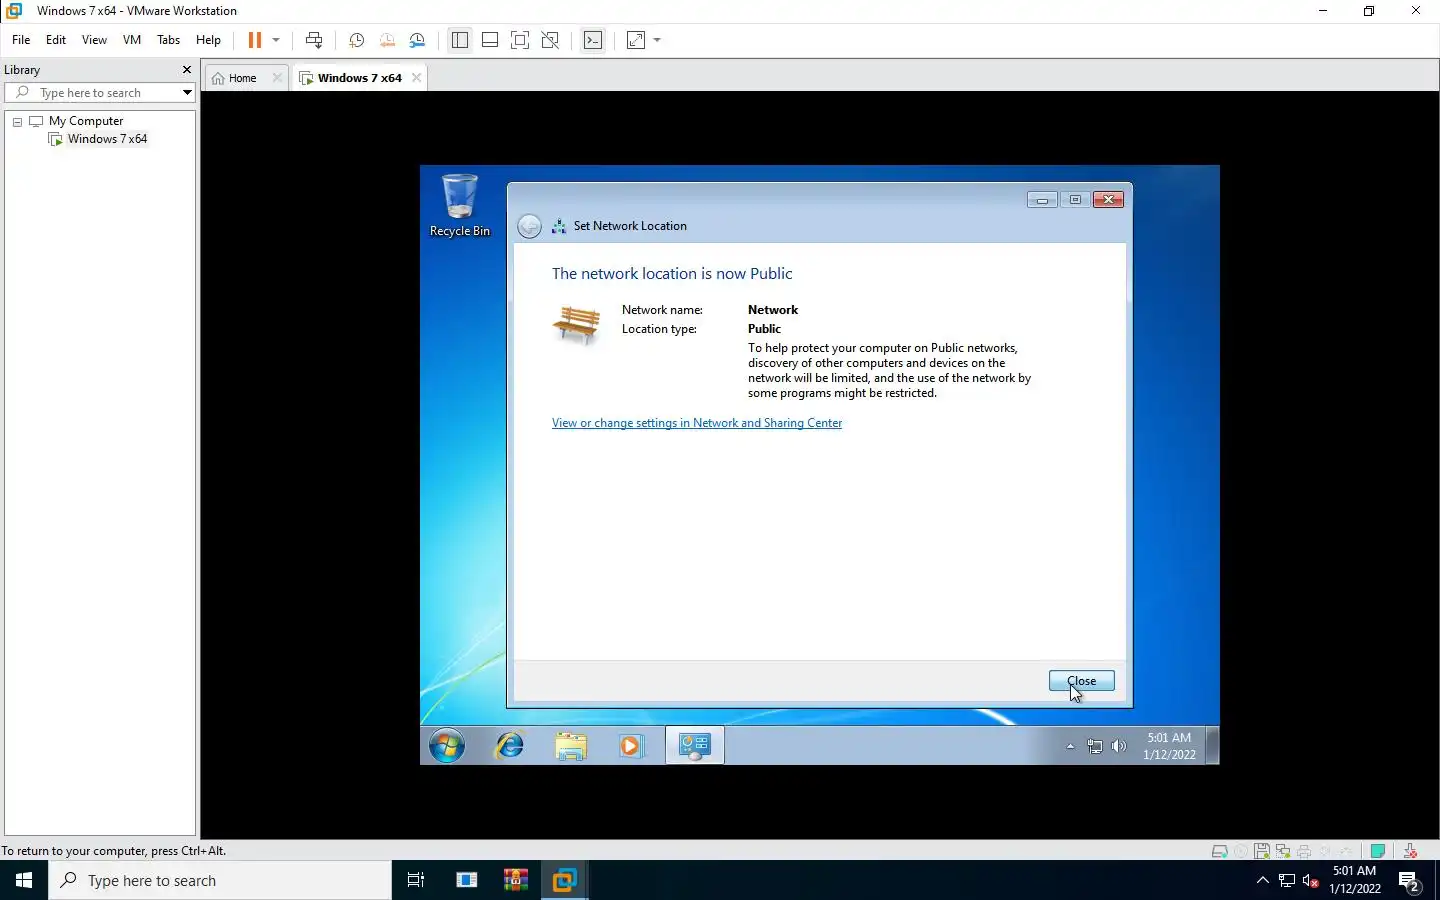
Task: Launch Internet Explorer from the guest taskbar
Action: [x=510, y=745]
